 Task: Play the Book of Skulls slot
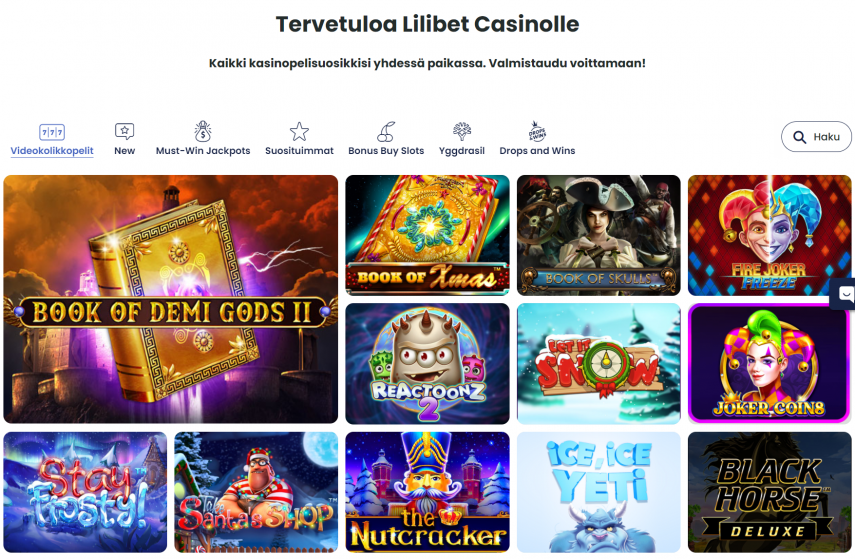(599, 235)
